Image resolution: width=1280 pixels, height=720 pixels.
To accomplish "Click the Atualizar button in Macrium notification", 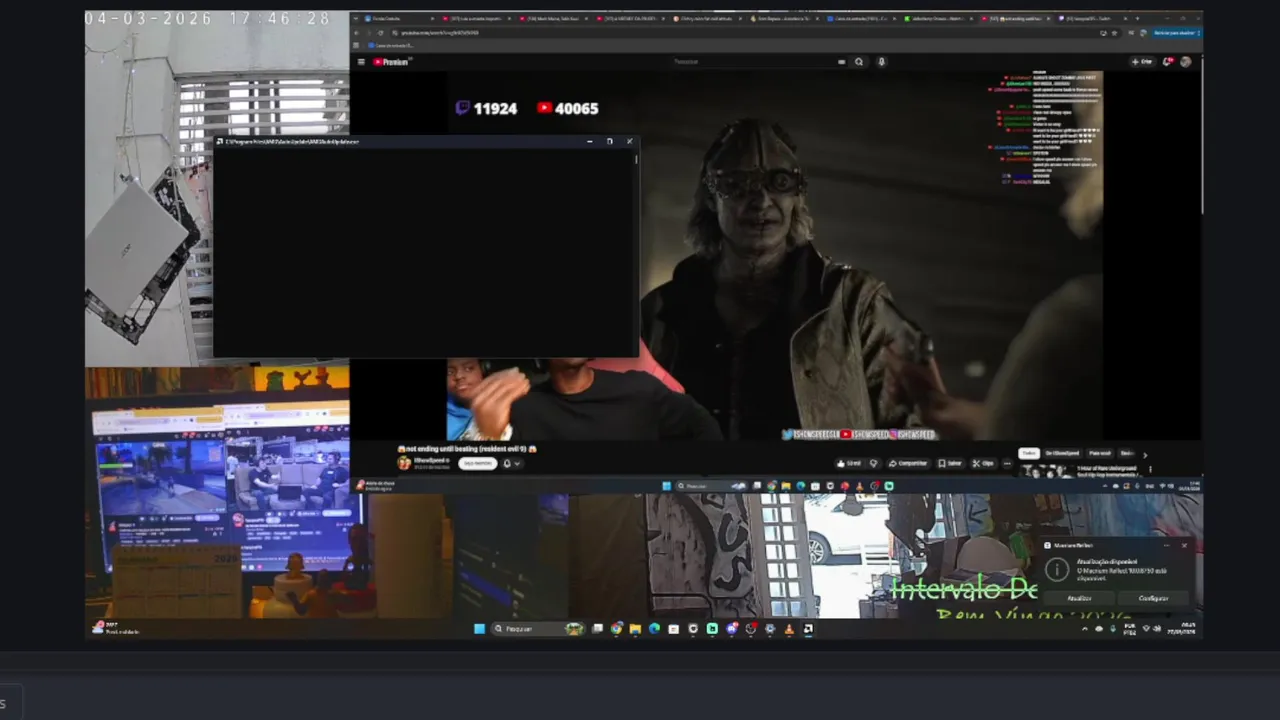I will pyautogui.click(x=1079, y=598).
